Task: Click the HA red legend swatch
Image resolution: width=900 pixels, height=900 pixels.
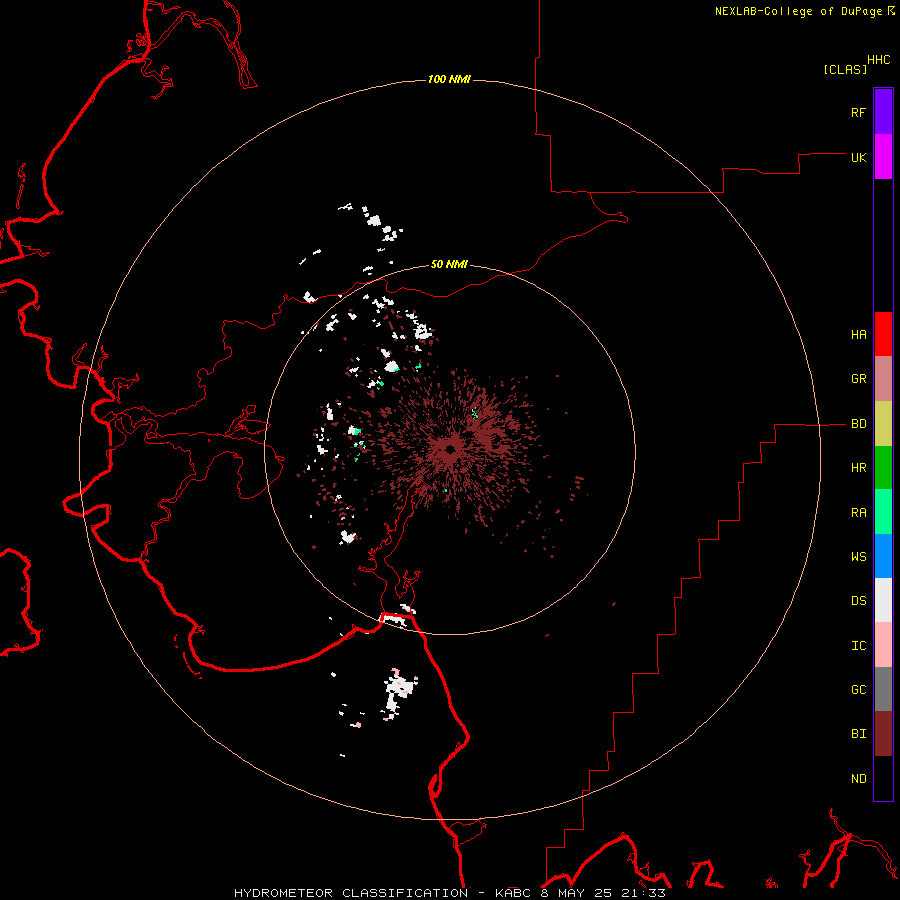Action: [883, 334]
